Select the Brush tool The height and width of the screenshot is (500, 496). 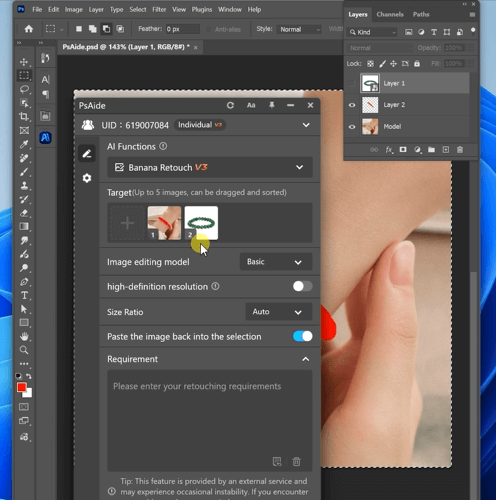tap(24, 172)
